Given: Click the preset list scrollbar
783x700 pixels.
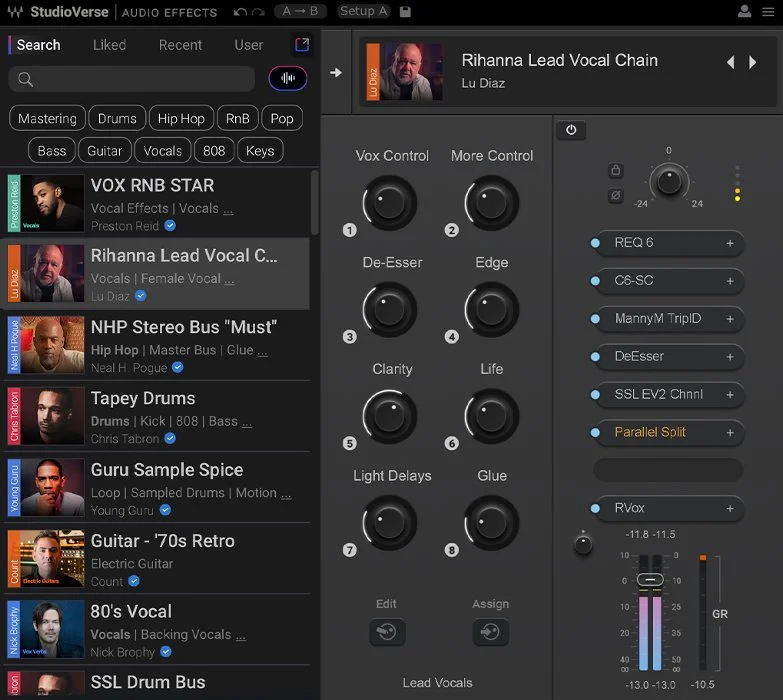Looking at the screenshot, I should 314,202.
